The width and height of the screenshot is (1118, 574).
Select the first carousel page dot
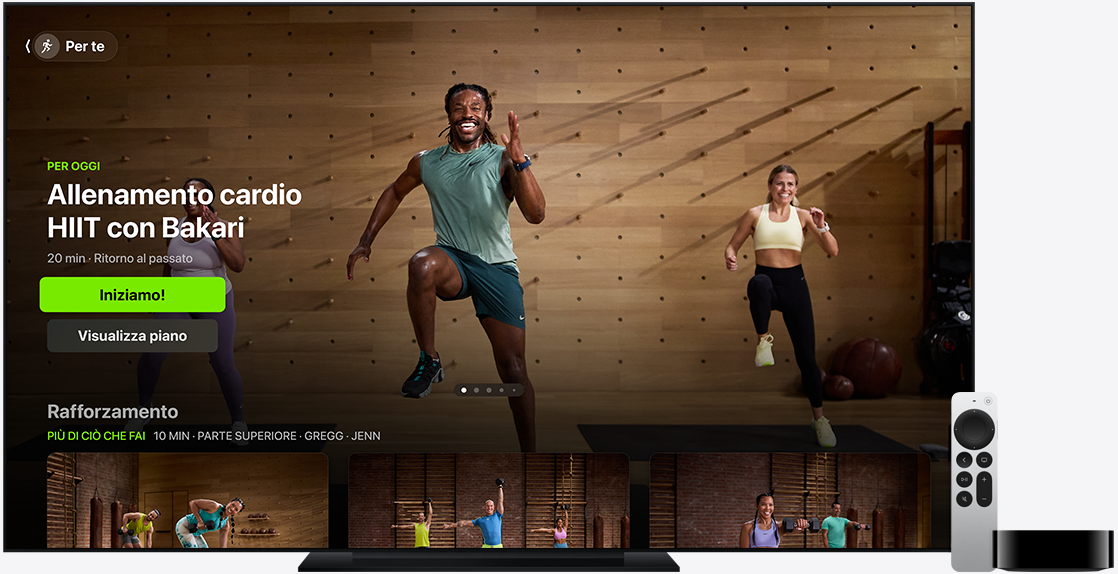coord(463,390)
